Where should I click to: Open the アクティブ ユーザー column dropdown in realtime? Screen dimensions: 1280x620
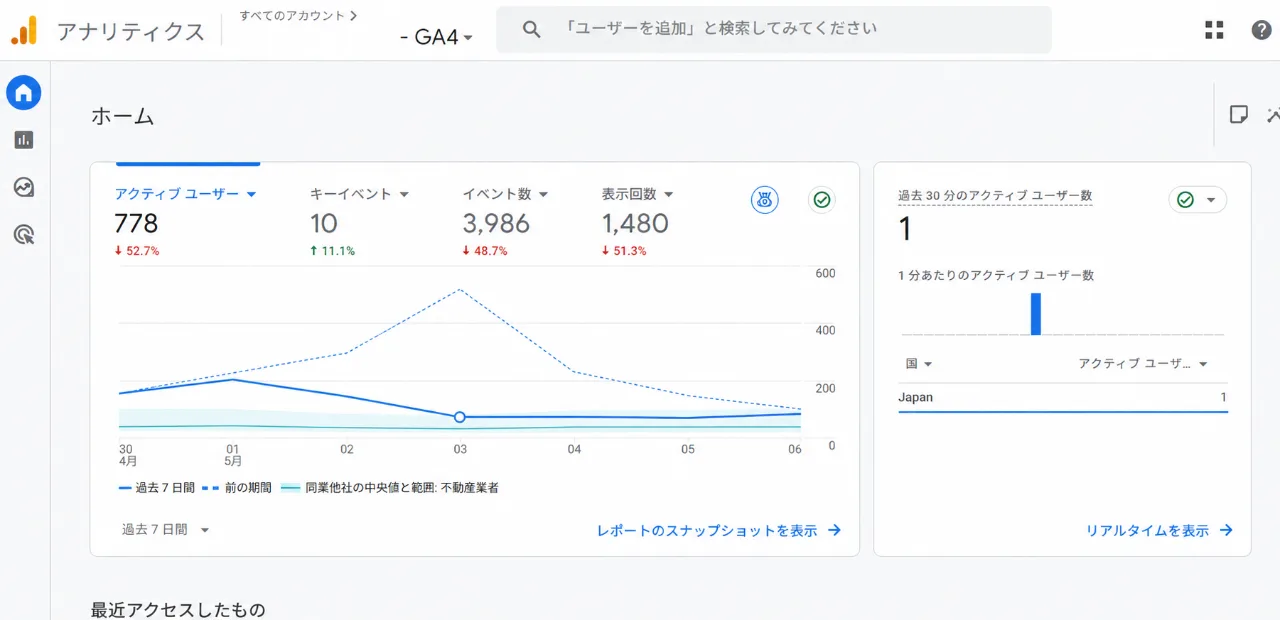1143,364
